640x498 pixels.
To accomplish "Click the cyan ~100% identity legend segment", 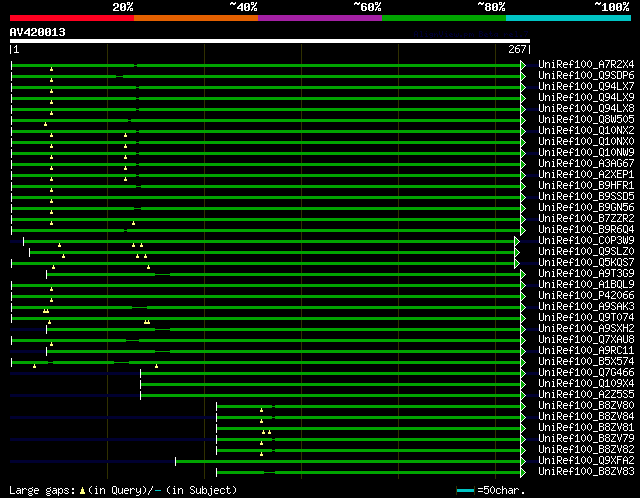I will 568,18.
